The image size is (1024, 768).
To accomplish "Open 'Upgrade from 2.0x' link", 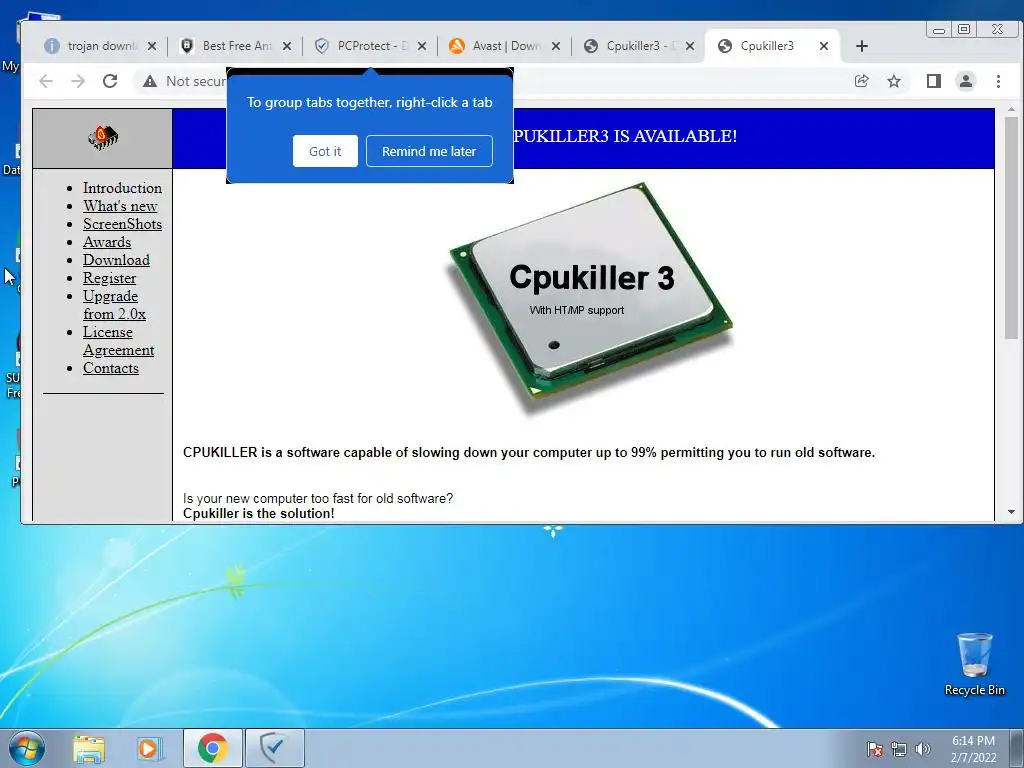I will [114, 305].
